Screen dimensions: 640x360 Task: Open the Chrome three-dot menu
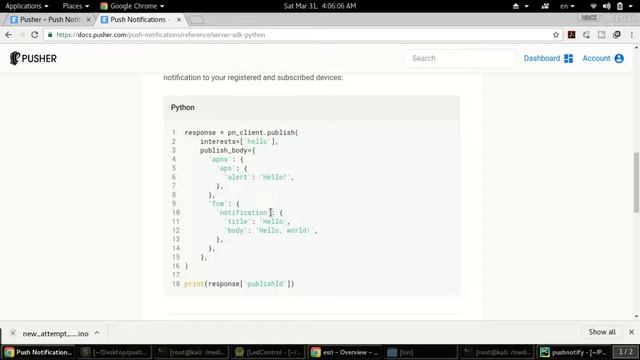click(631, 35)
